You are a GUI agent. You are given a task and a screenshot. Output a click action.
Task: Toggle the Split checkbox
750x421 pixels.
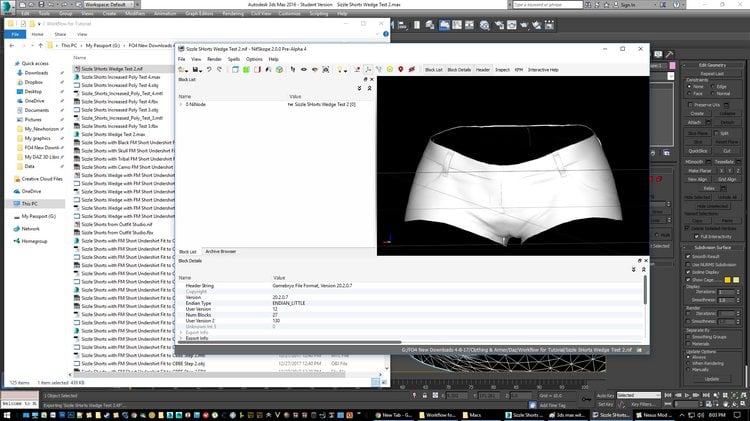click(x=716, y=133)
